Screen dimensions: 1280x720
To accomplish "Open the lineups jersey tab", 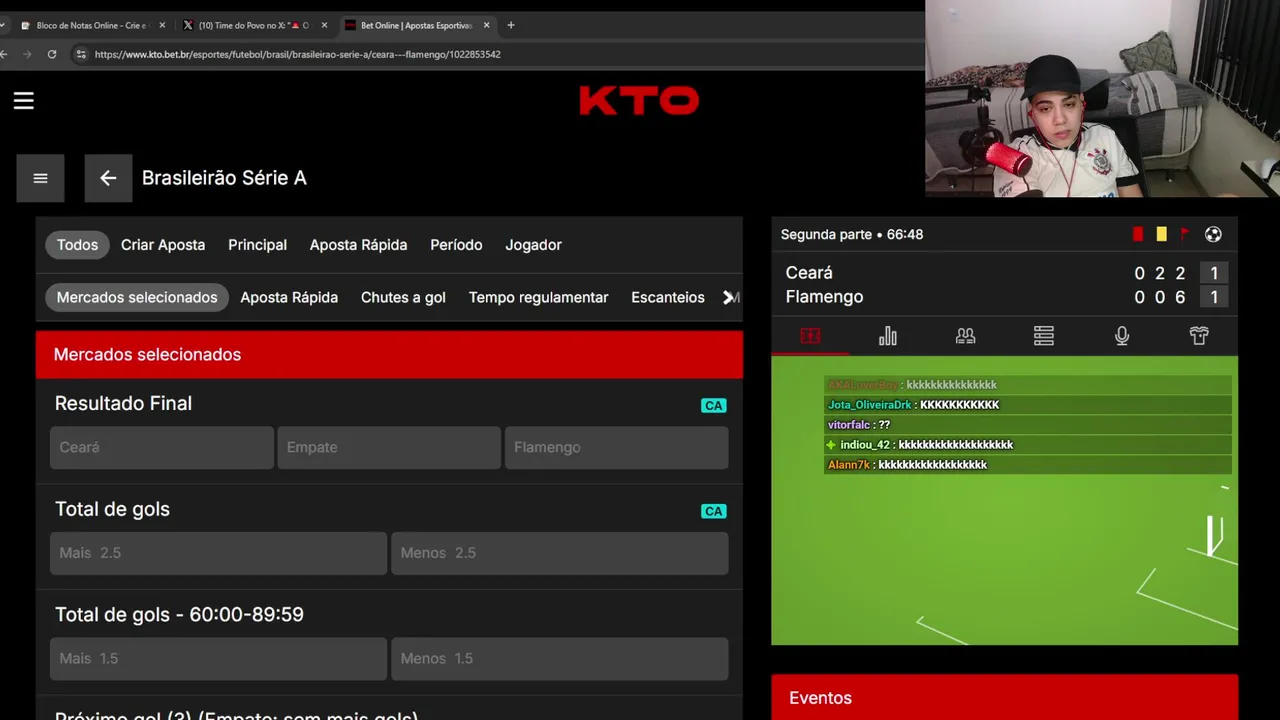I will tap(1199, 336).
